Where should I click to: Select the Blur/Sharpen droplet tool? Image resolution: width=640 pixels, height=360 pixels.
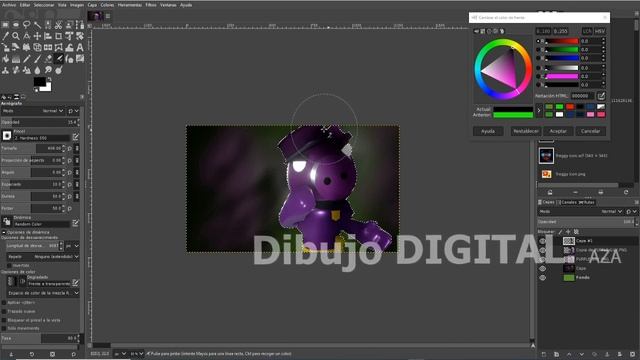(x=37, y=70)
